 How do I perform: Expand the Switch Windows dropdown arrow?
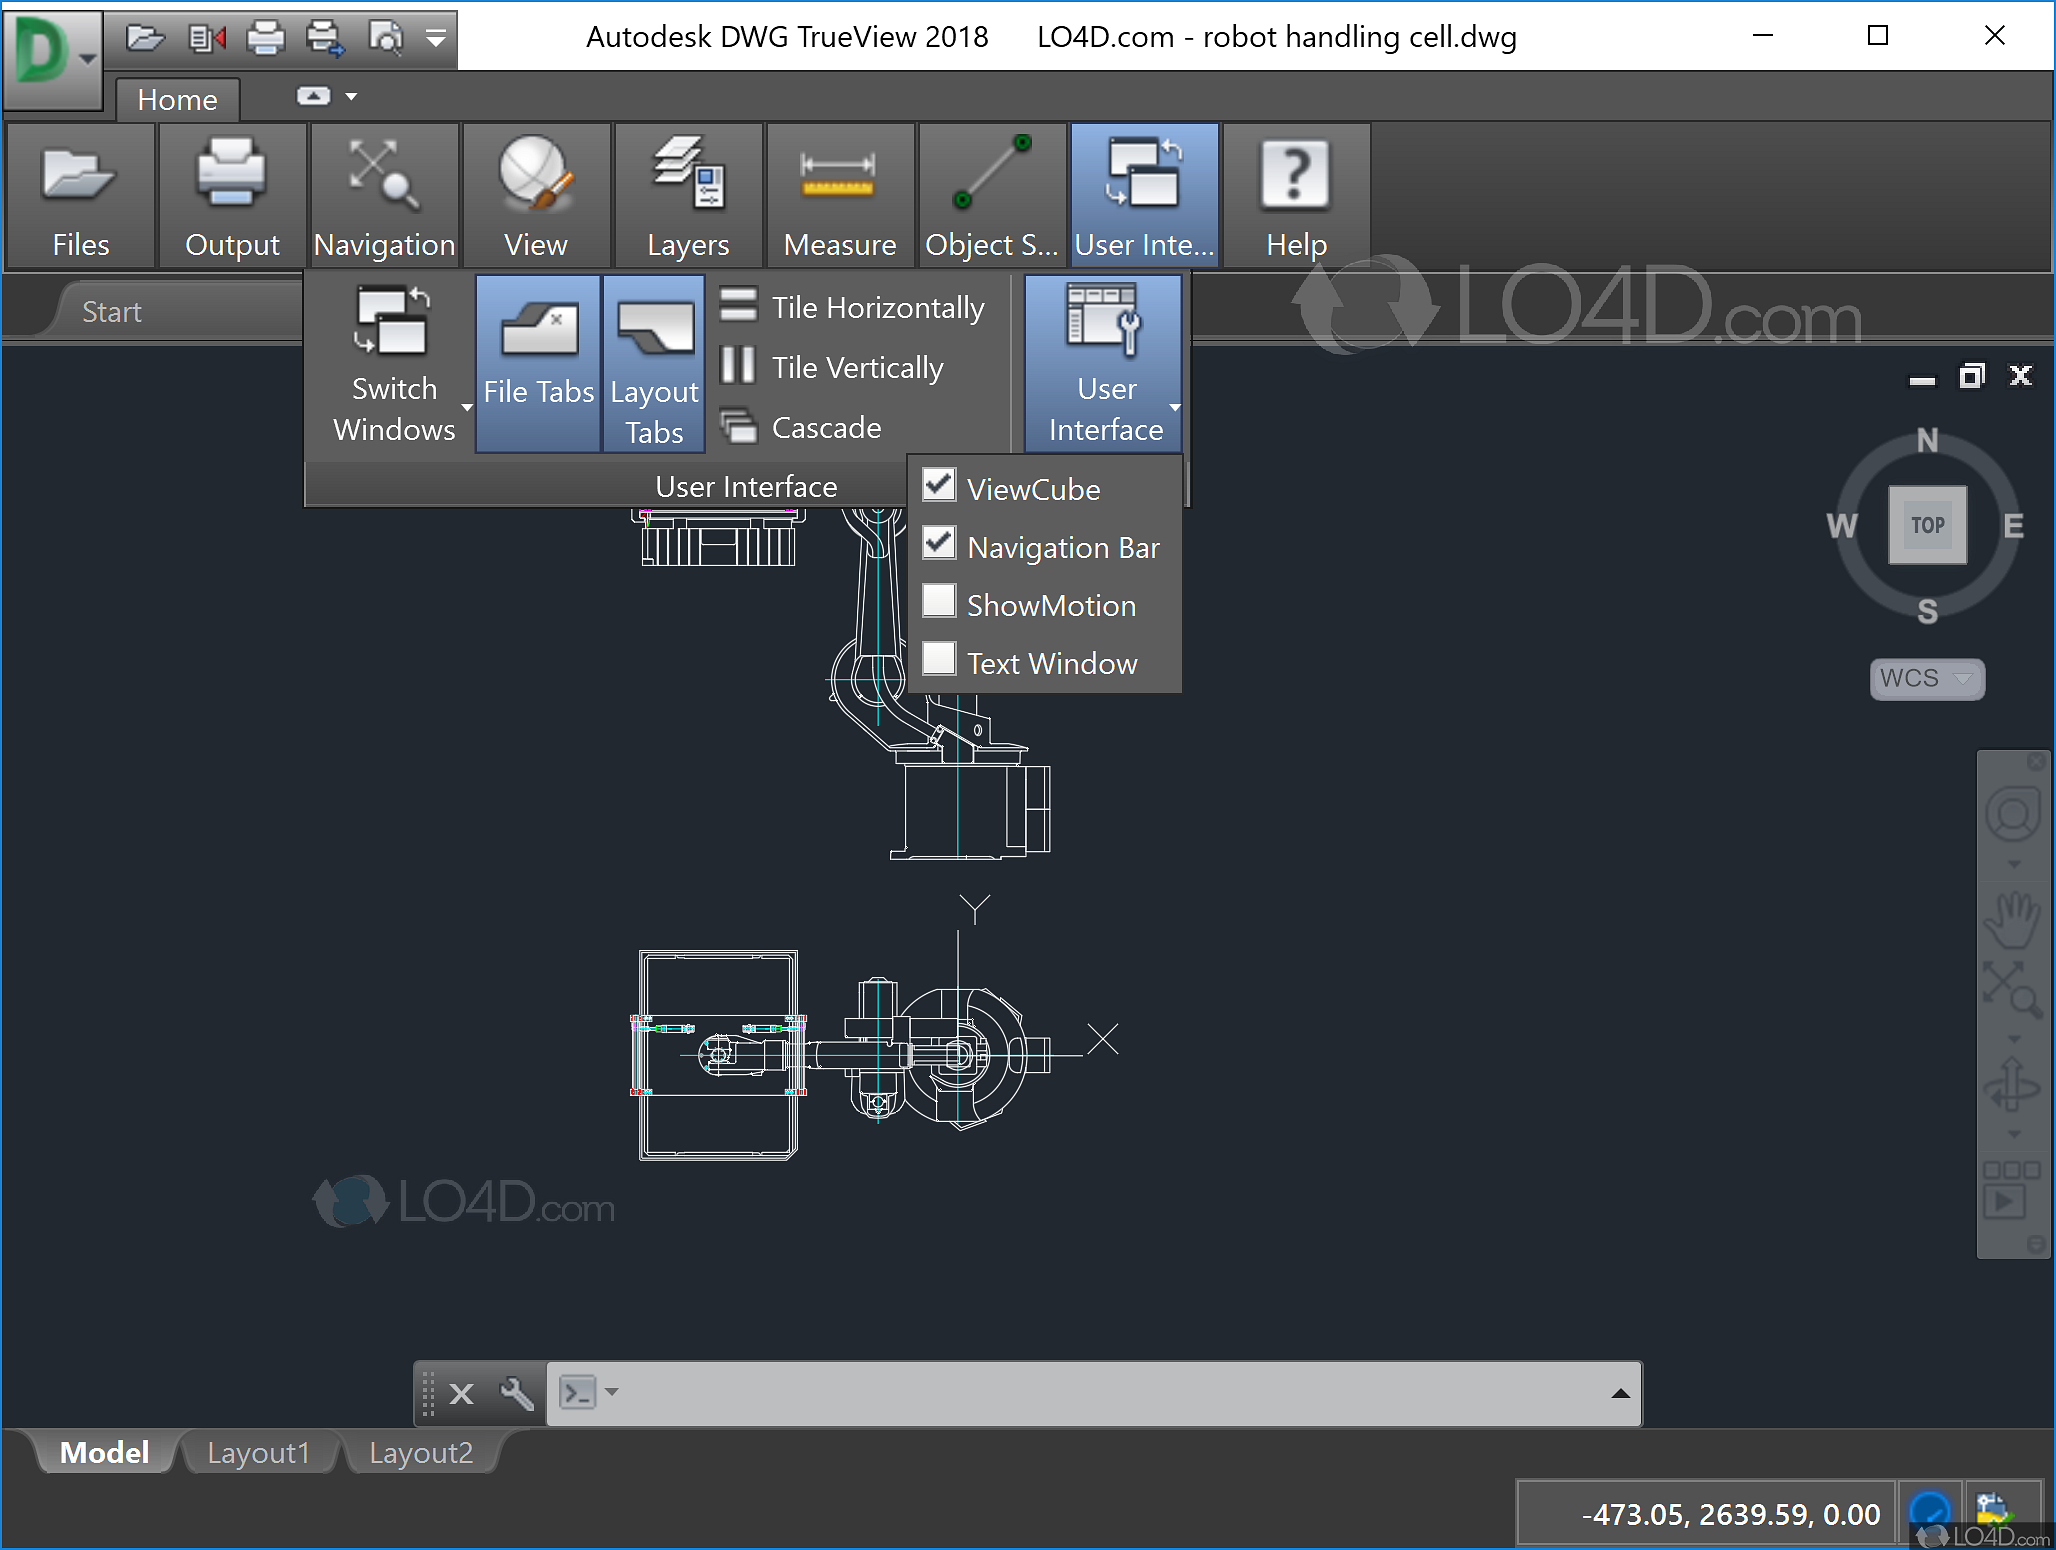click(466, 409)
